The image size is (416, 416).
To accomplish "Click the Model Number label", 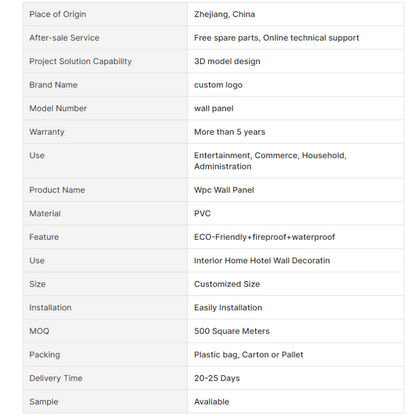I will click(58, 108).
